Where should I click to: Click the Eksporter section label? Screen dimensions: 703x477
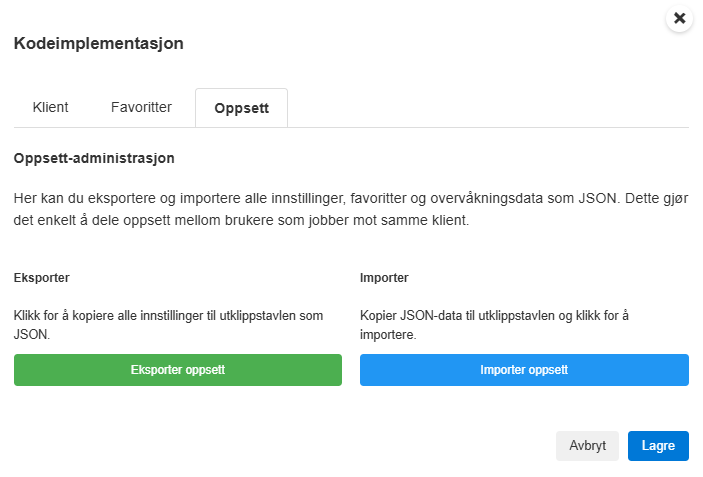[x=42, y=278]
